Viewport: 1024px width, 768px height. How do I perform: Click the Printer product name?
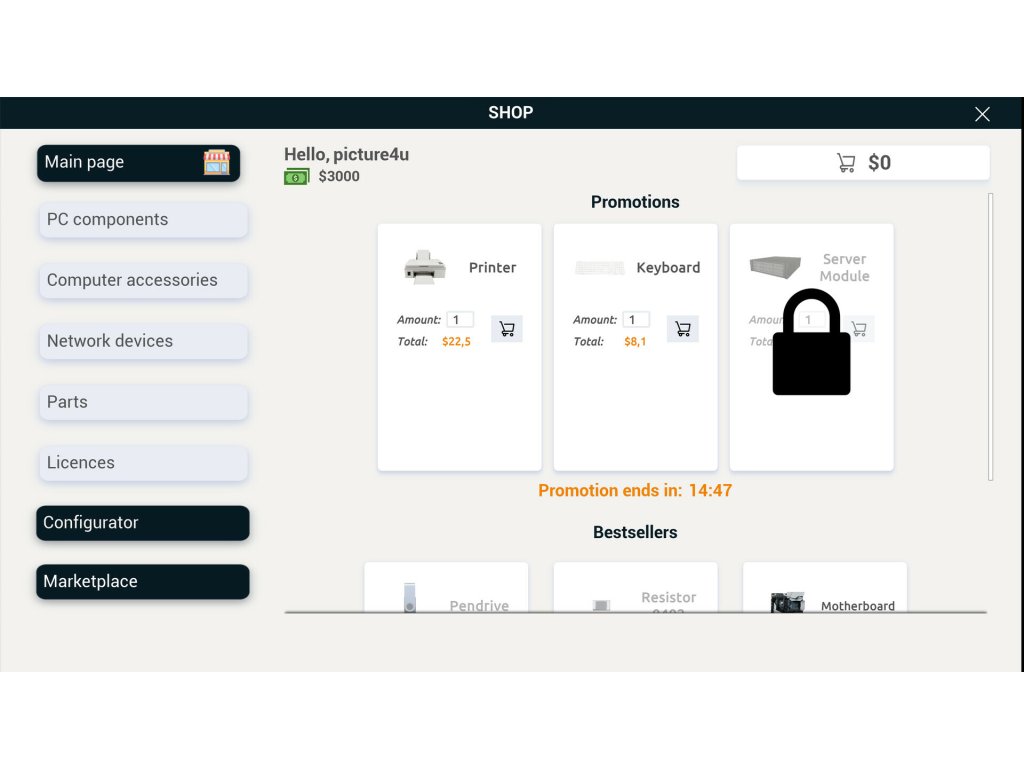tap(492, 268)
